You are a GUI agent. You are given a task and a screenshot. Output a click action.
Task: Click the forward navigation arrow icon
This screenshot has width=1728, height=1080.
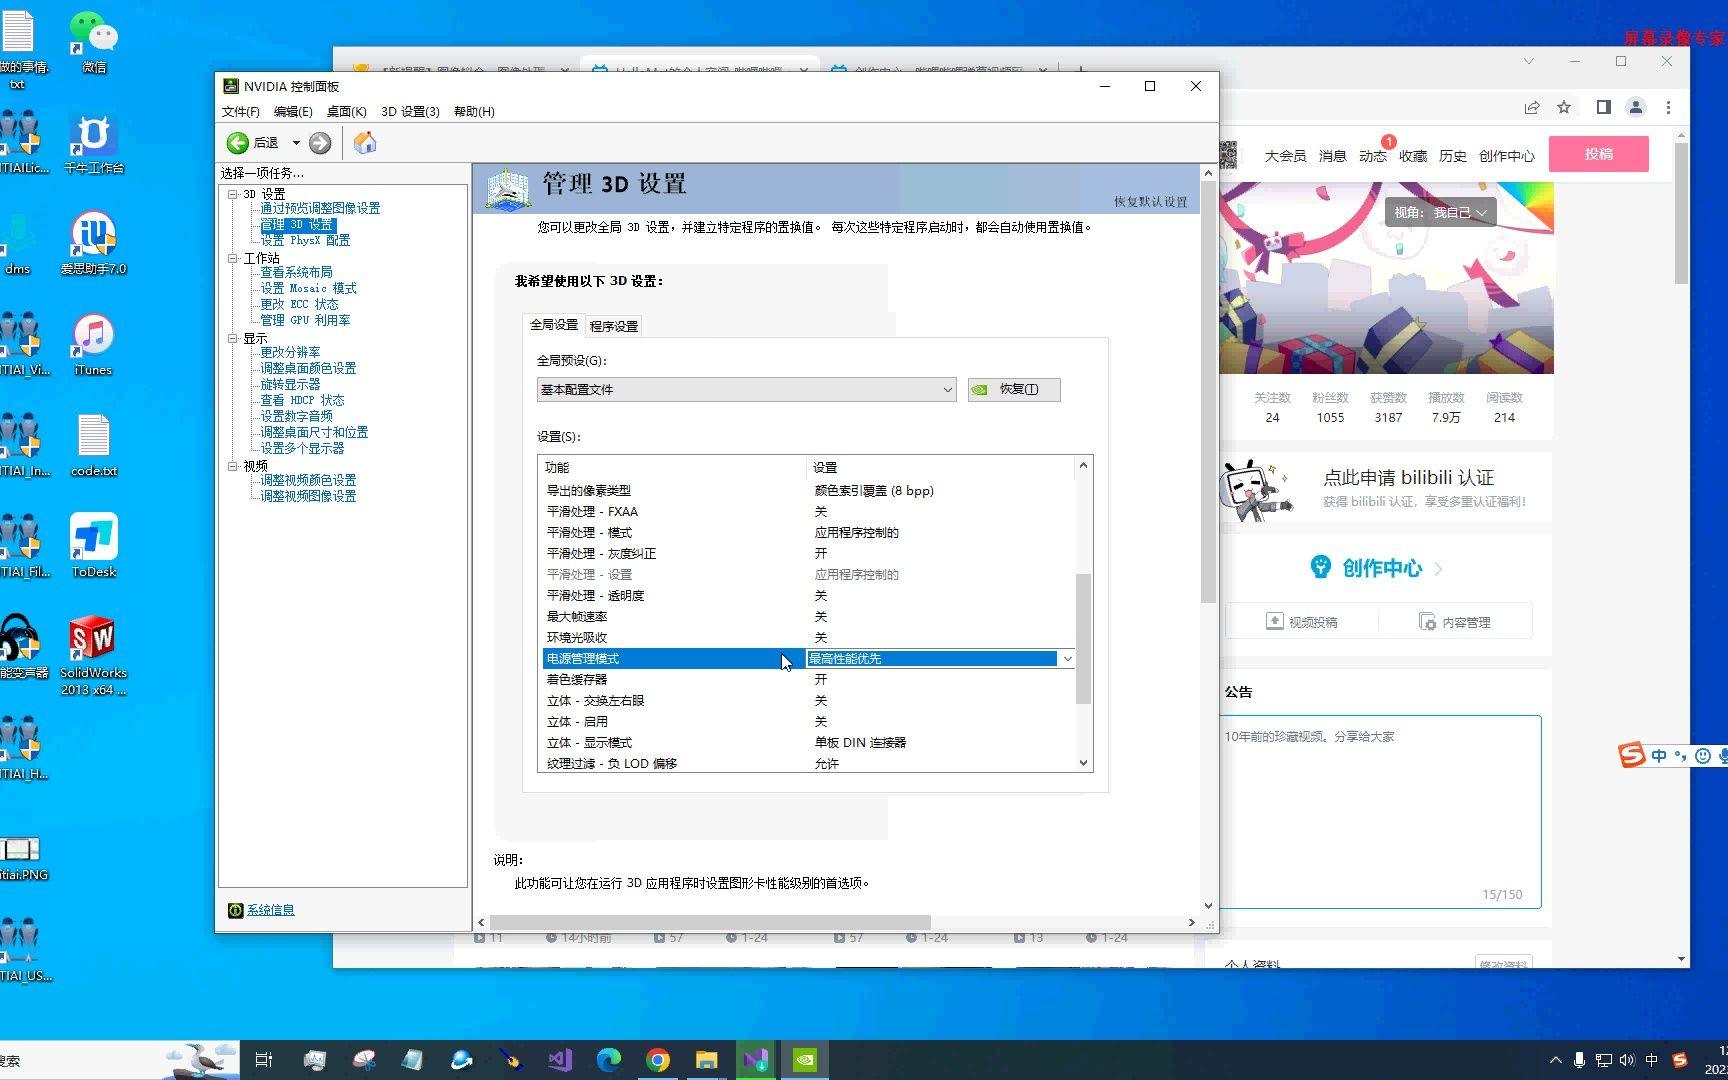(319, 142)
